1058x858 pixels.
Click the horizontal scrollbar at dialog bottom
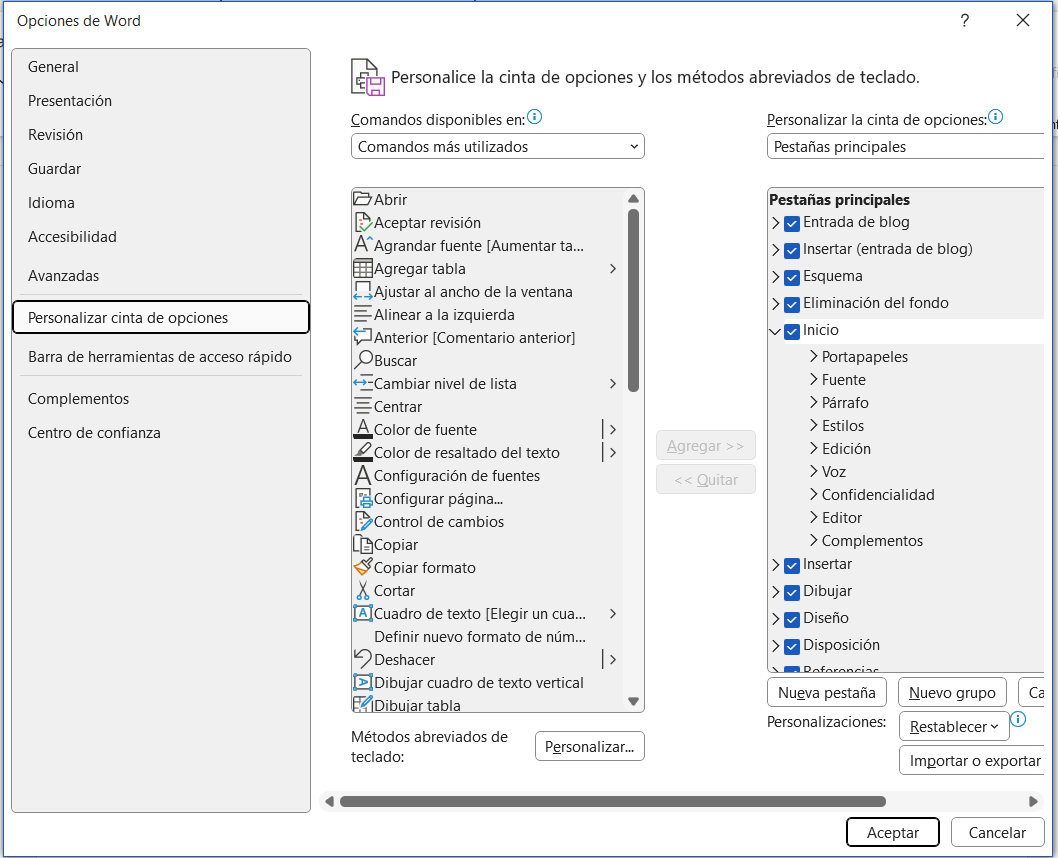click(x=612, y=801)
